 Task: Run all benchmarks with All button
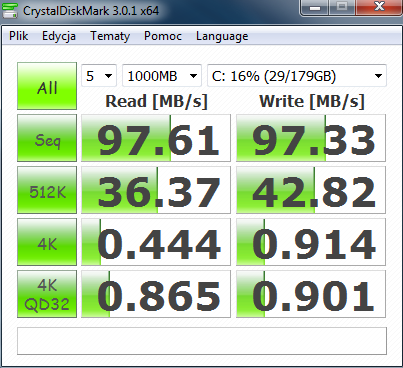tap(47, 86)
